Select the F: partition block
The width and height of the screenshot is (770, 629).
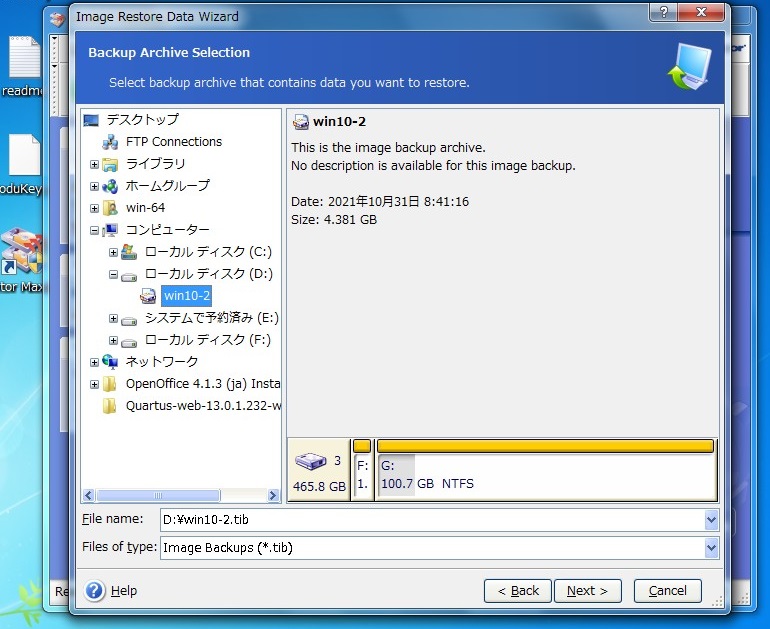click(x=362, y=470)
